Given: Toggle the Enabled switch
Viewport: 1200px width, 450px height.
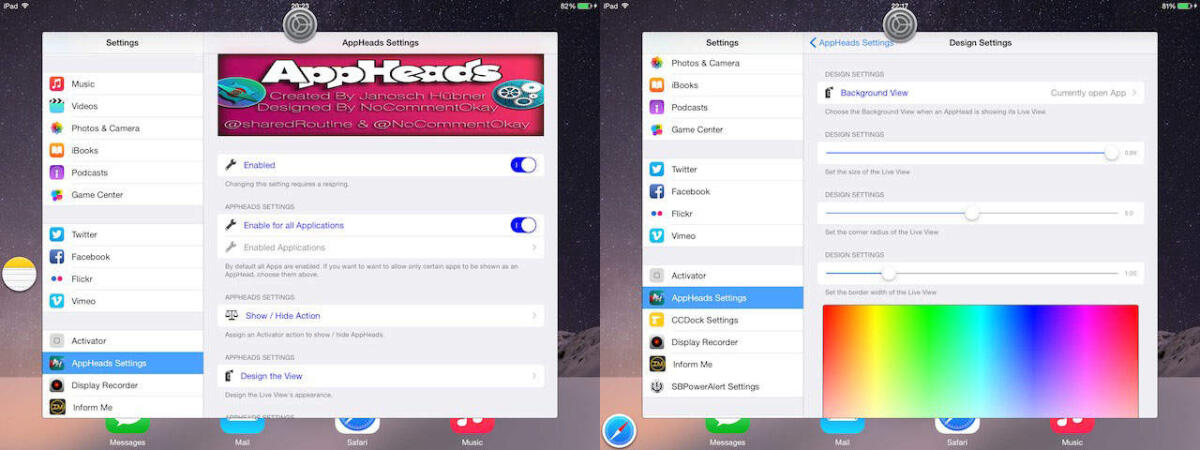Looking at the screenshot, I should (x=523, y=165).
